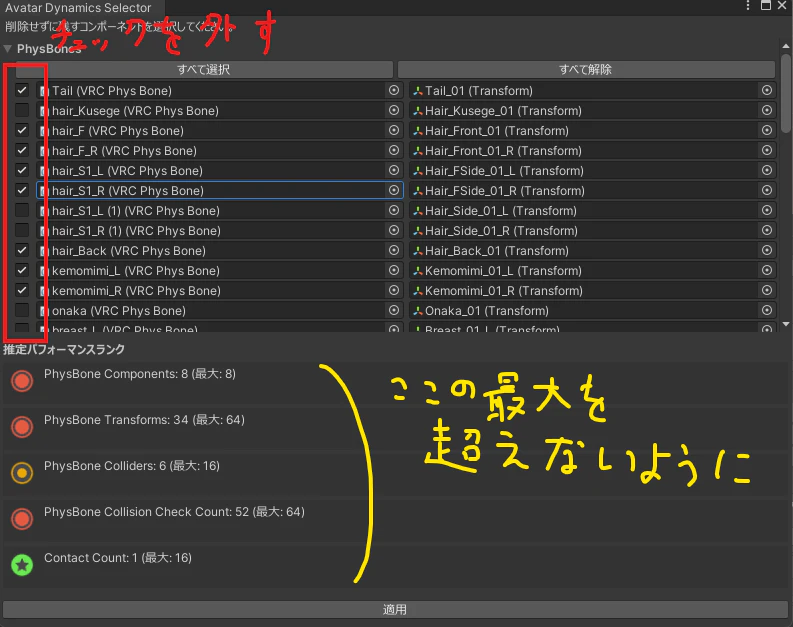Click the 適用 (apply) button
This screenshot has width=793, height=627.
tap(395, 609)
